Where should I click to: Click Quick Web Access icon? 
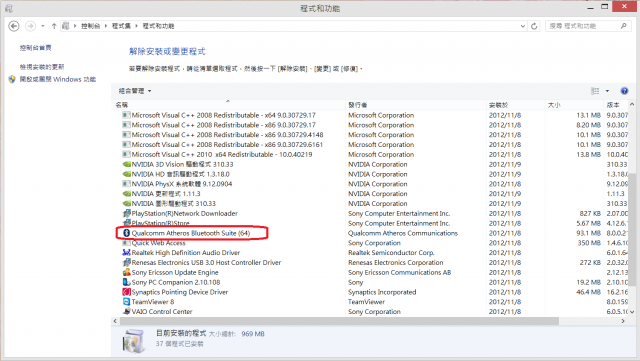pyautogui.click(x=127, y=243)
